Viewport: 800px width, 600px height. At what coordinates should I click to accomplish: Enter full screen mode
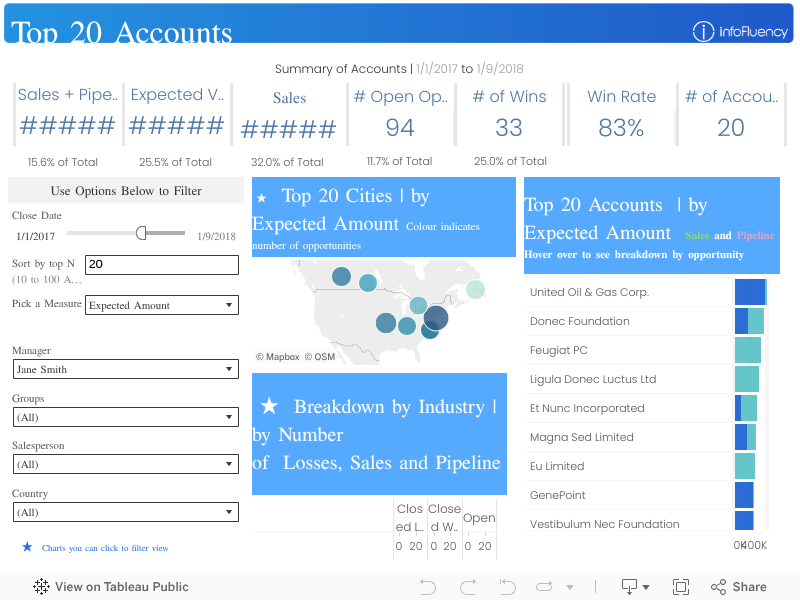(x=681, y=587)
